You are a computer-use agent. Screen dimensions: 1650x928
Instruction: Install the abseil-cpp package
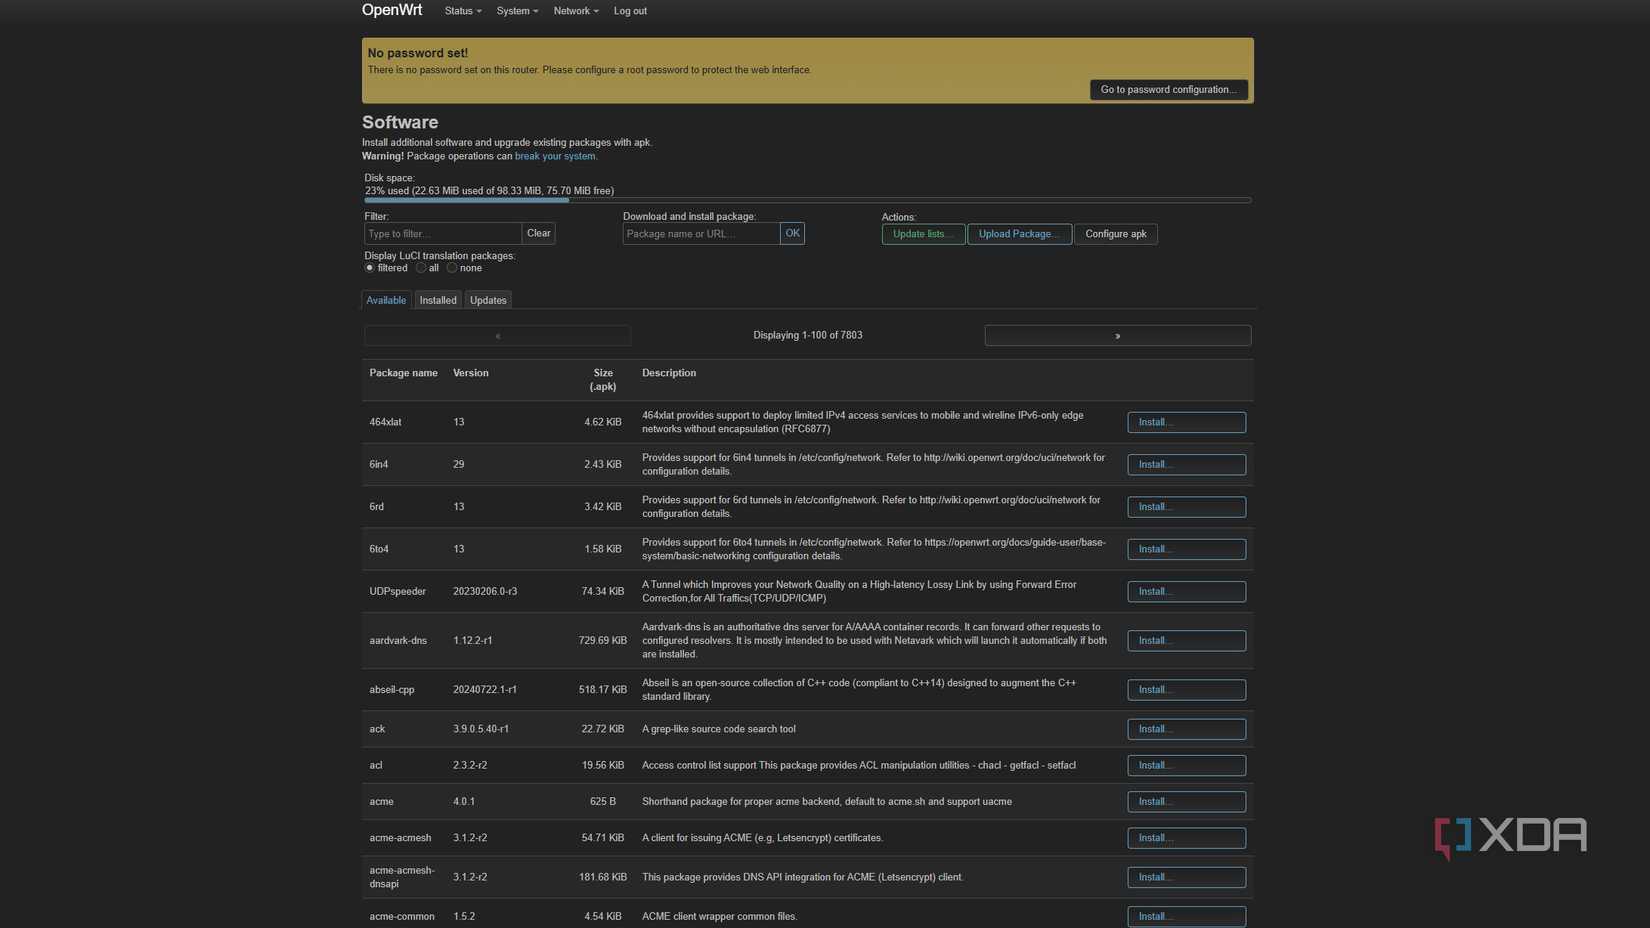(1186, 690)
